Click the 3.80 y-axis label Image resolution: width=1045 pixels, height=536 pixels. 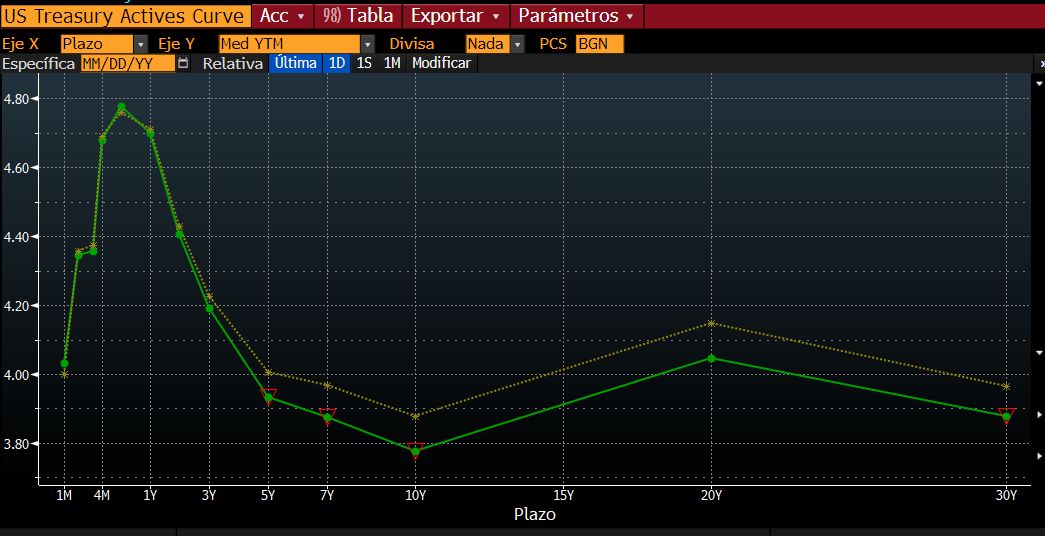17,444
